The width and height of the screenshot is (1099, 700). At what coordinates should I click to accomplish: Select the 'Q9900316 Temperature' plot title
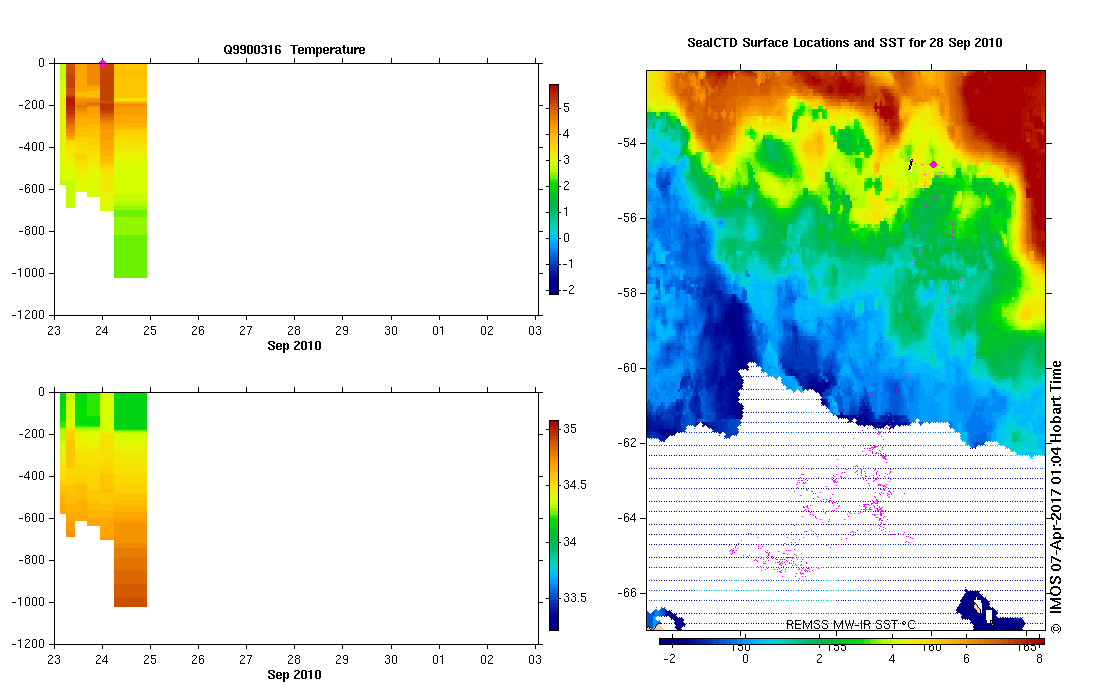[294, 50]
